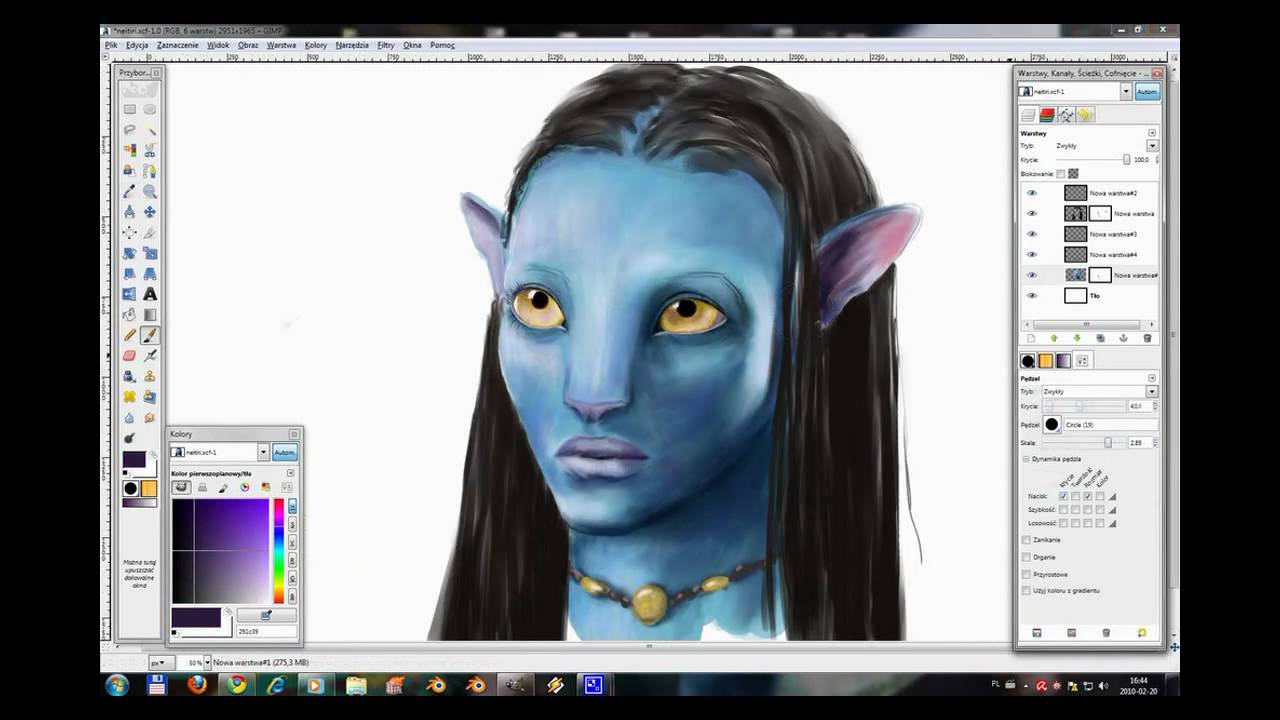The width and height of the screenshot is (1280, 720).
Task: Select the Heal tool
Action: [x=129, y=397]
